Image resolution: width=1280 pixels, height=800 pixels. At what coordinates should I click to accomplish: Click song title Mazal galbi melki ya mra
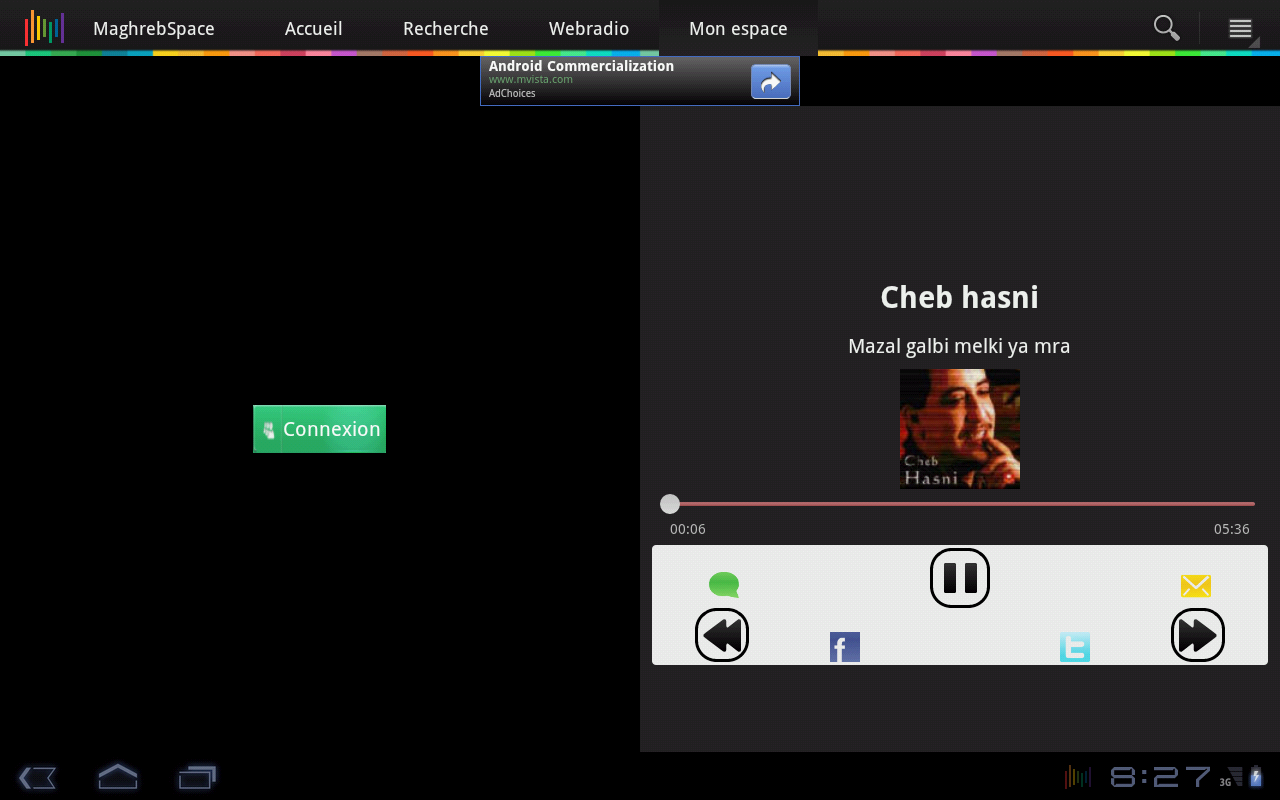[x=959, y=346]
